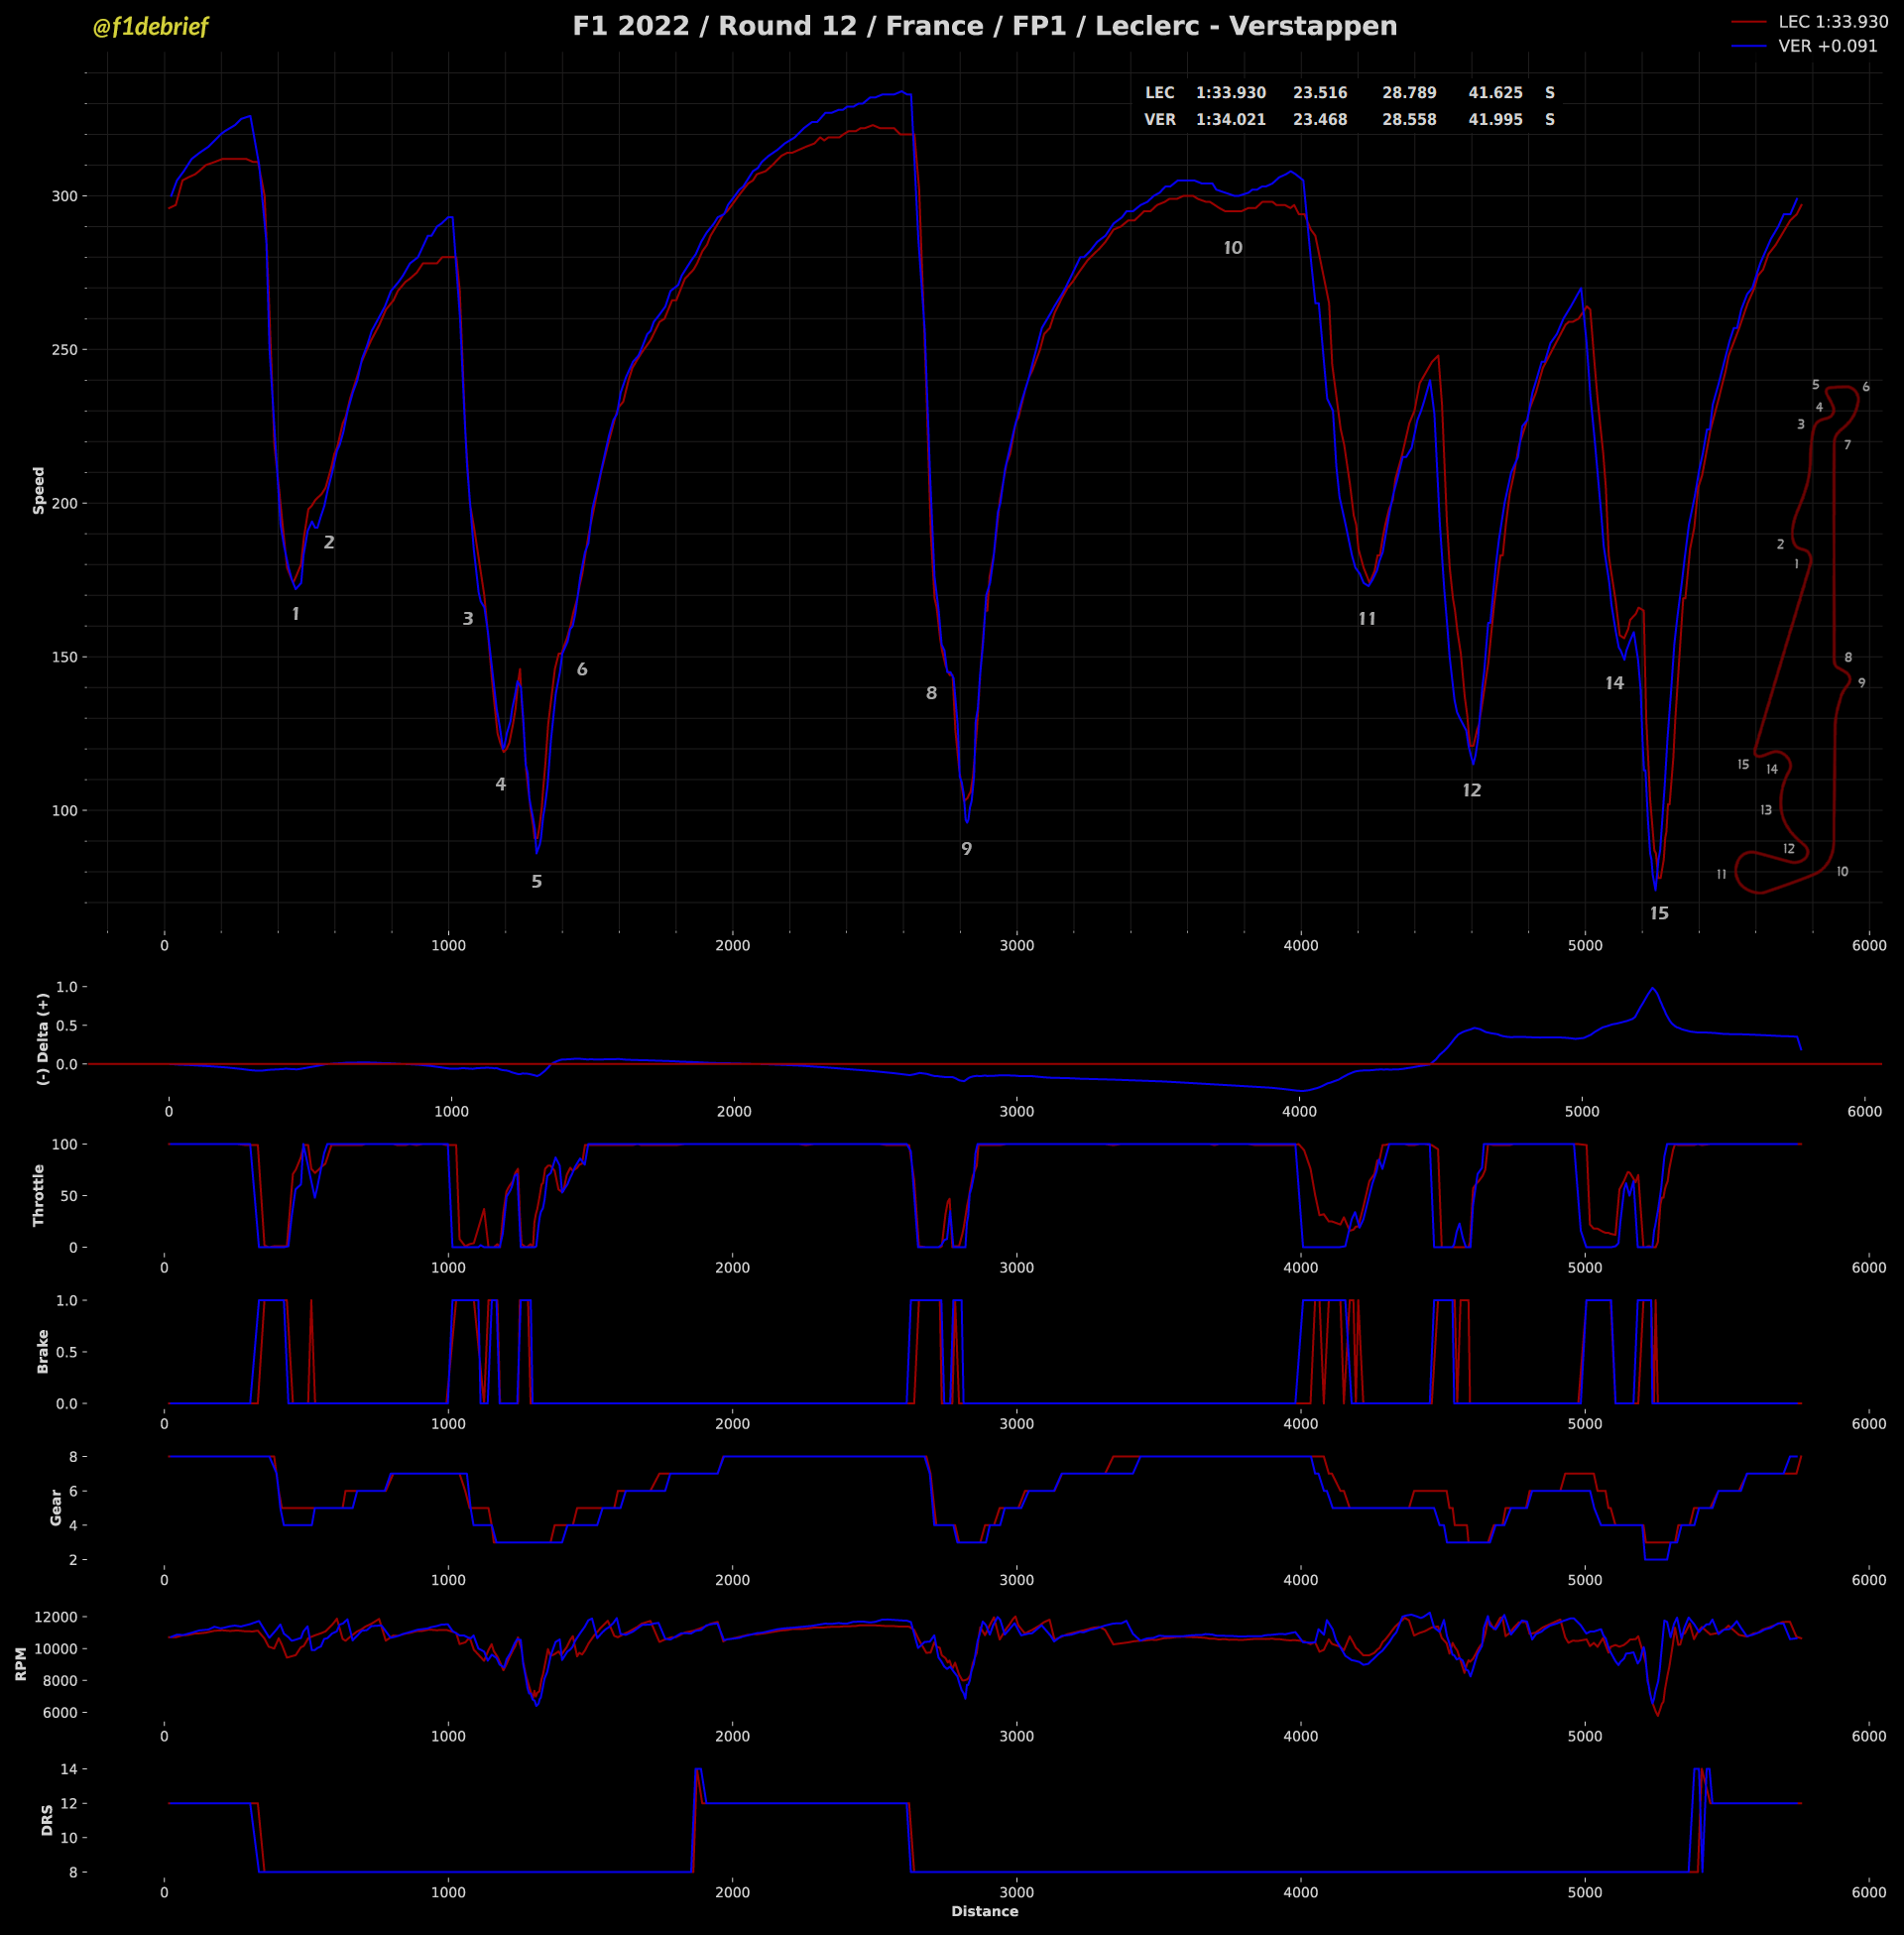Click the @f1debrief watermark handle
1904x1935 pixels.
(x=150, y=27)
